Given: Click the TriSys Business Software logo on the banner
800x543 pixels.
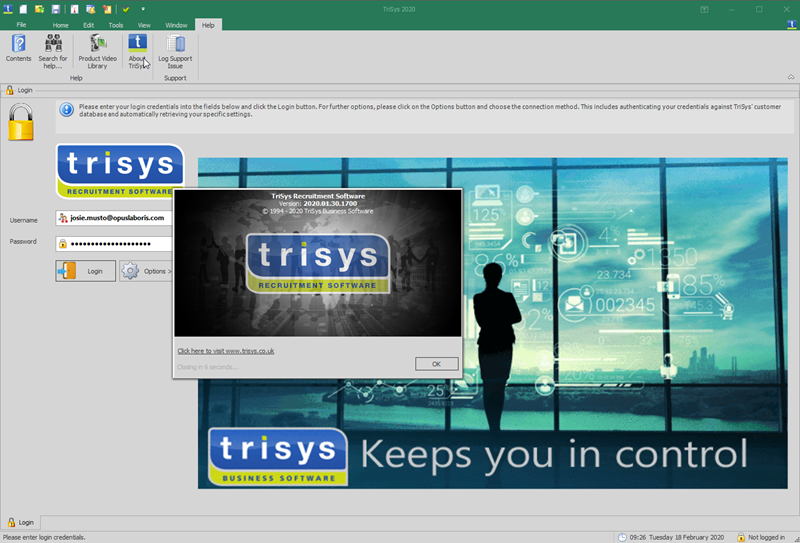Looking at the screenshot, I should [x=278, y=457].
